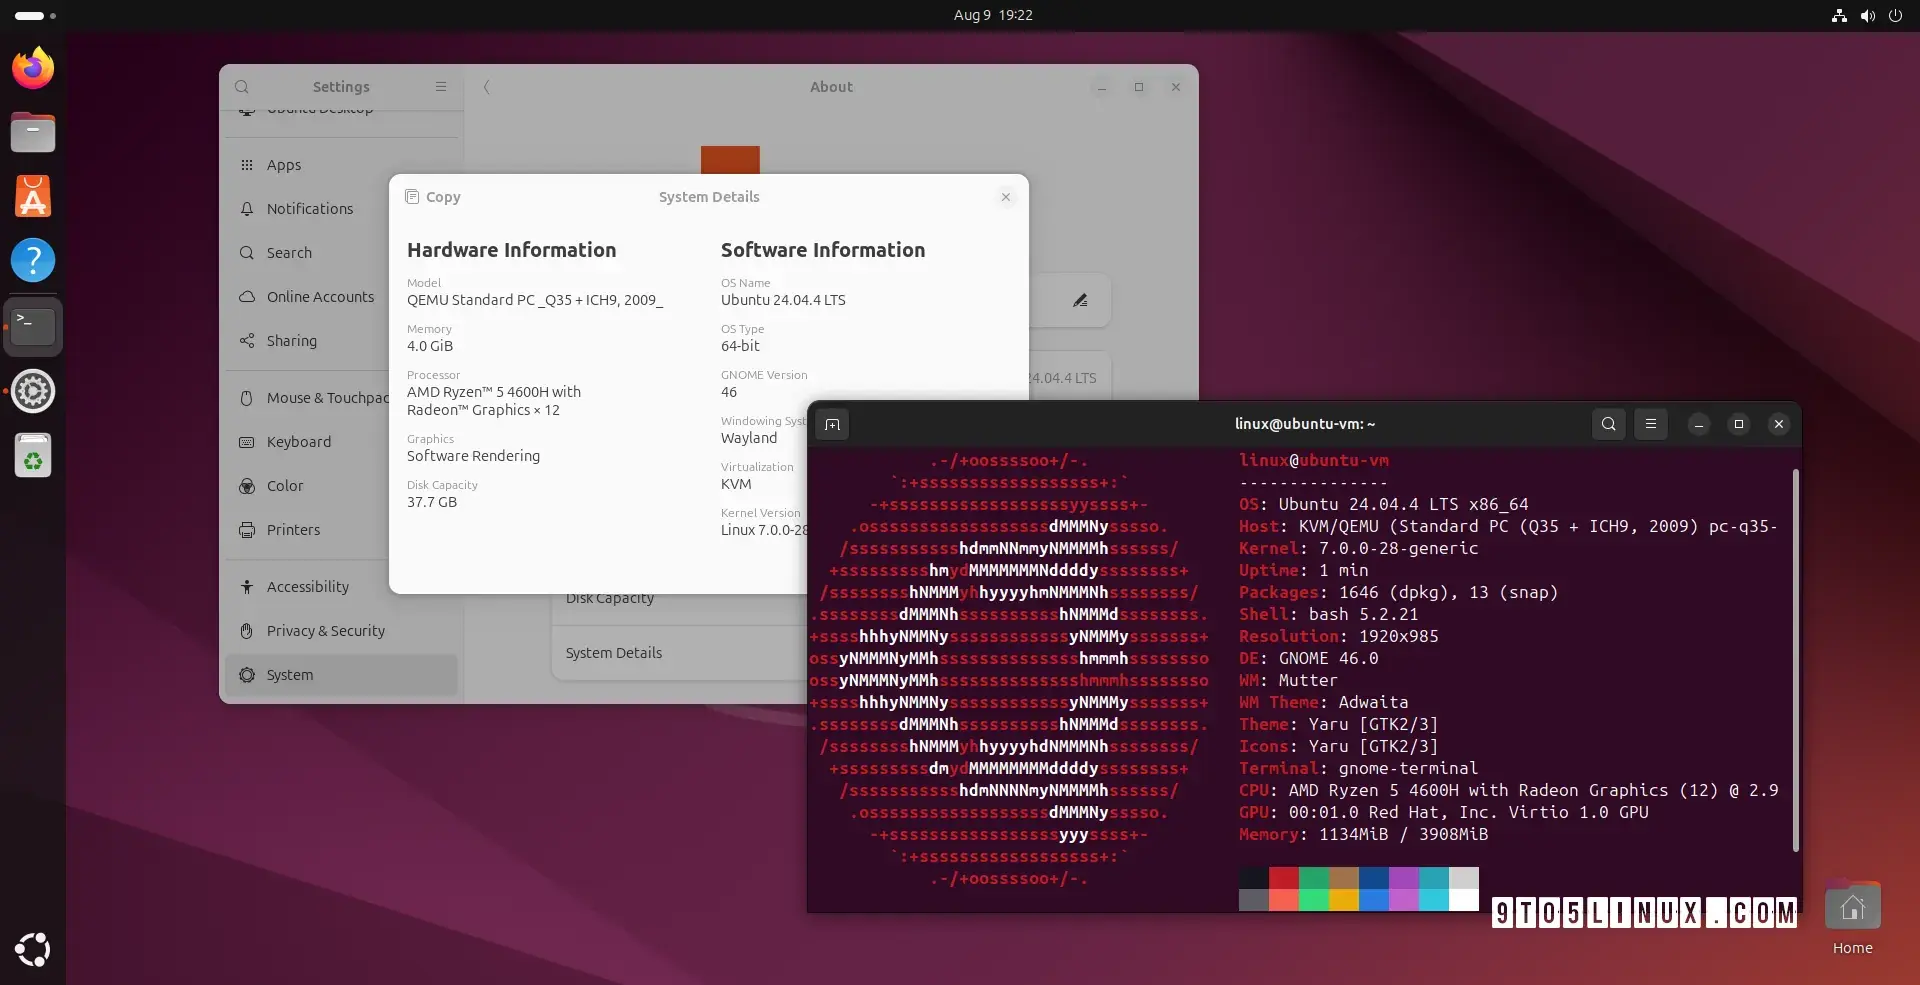Click the 'Uptime: 1 min' Terminal line
Screen dimensions: 1920x985
1303,570
